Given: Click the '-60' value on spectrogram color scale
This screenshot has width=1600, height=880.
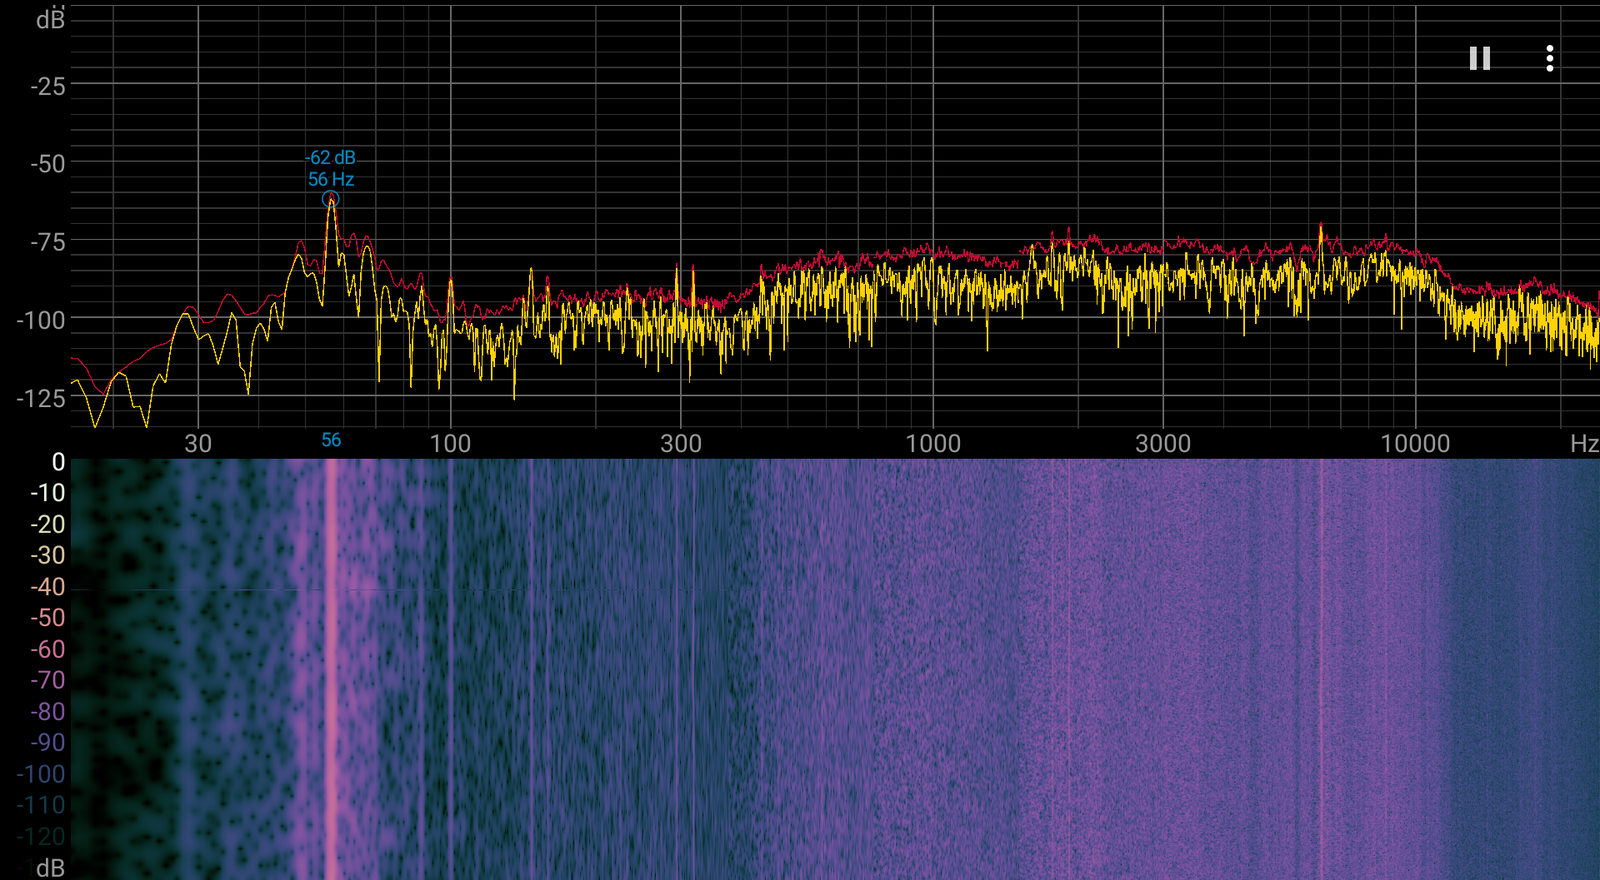Looking at the screenshot, I should point(48,649).
